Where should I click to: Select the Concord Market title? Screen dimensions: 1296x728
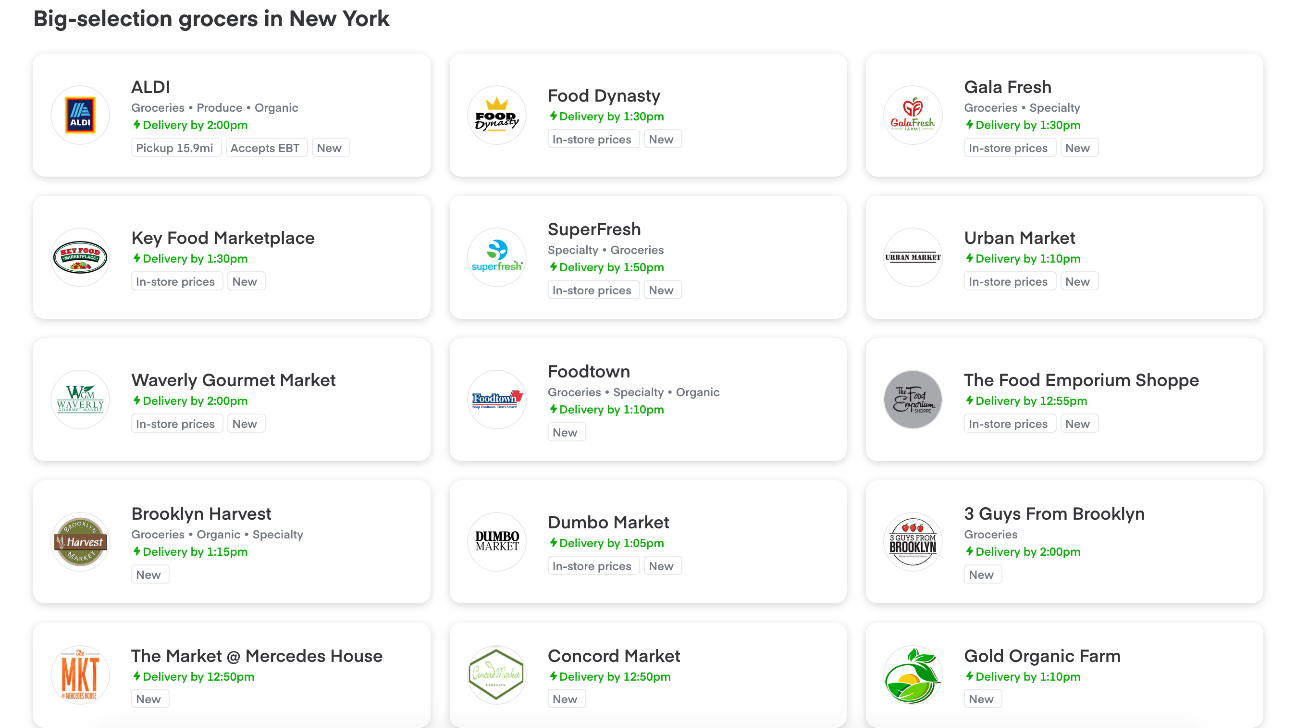click(x=614, y=656)
